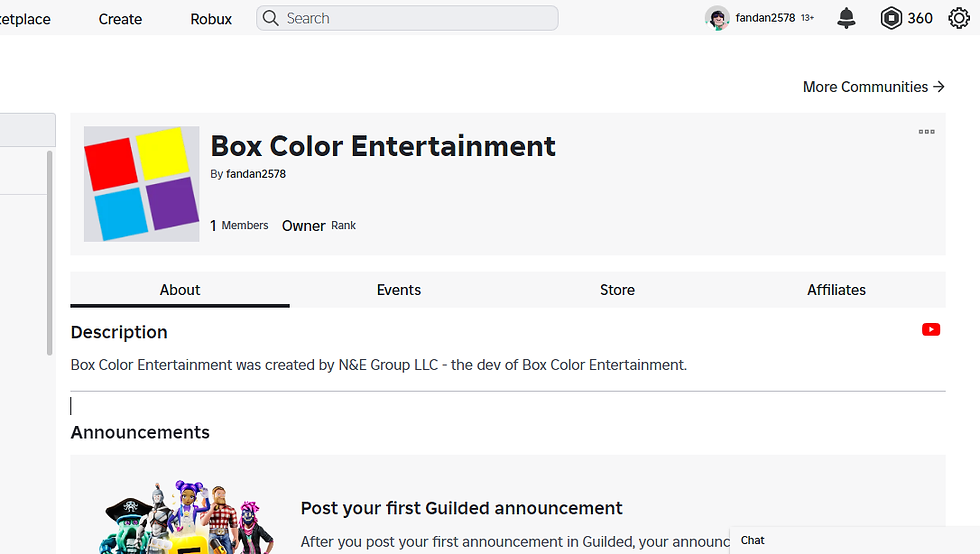This screenshot has height=554, width=980.
Task: Open the settings gear menu
Action: pyautogui.click(x=959, y=18)
